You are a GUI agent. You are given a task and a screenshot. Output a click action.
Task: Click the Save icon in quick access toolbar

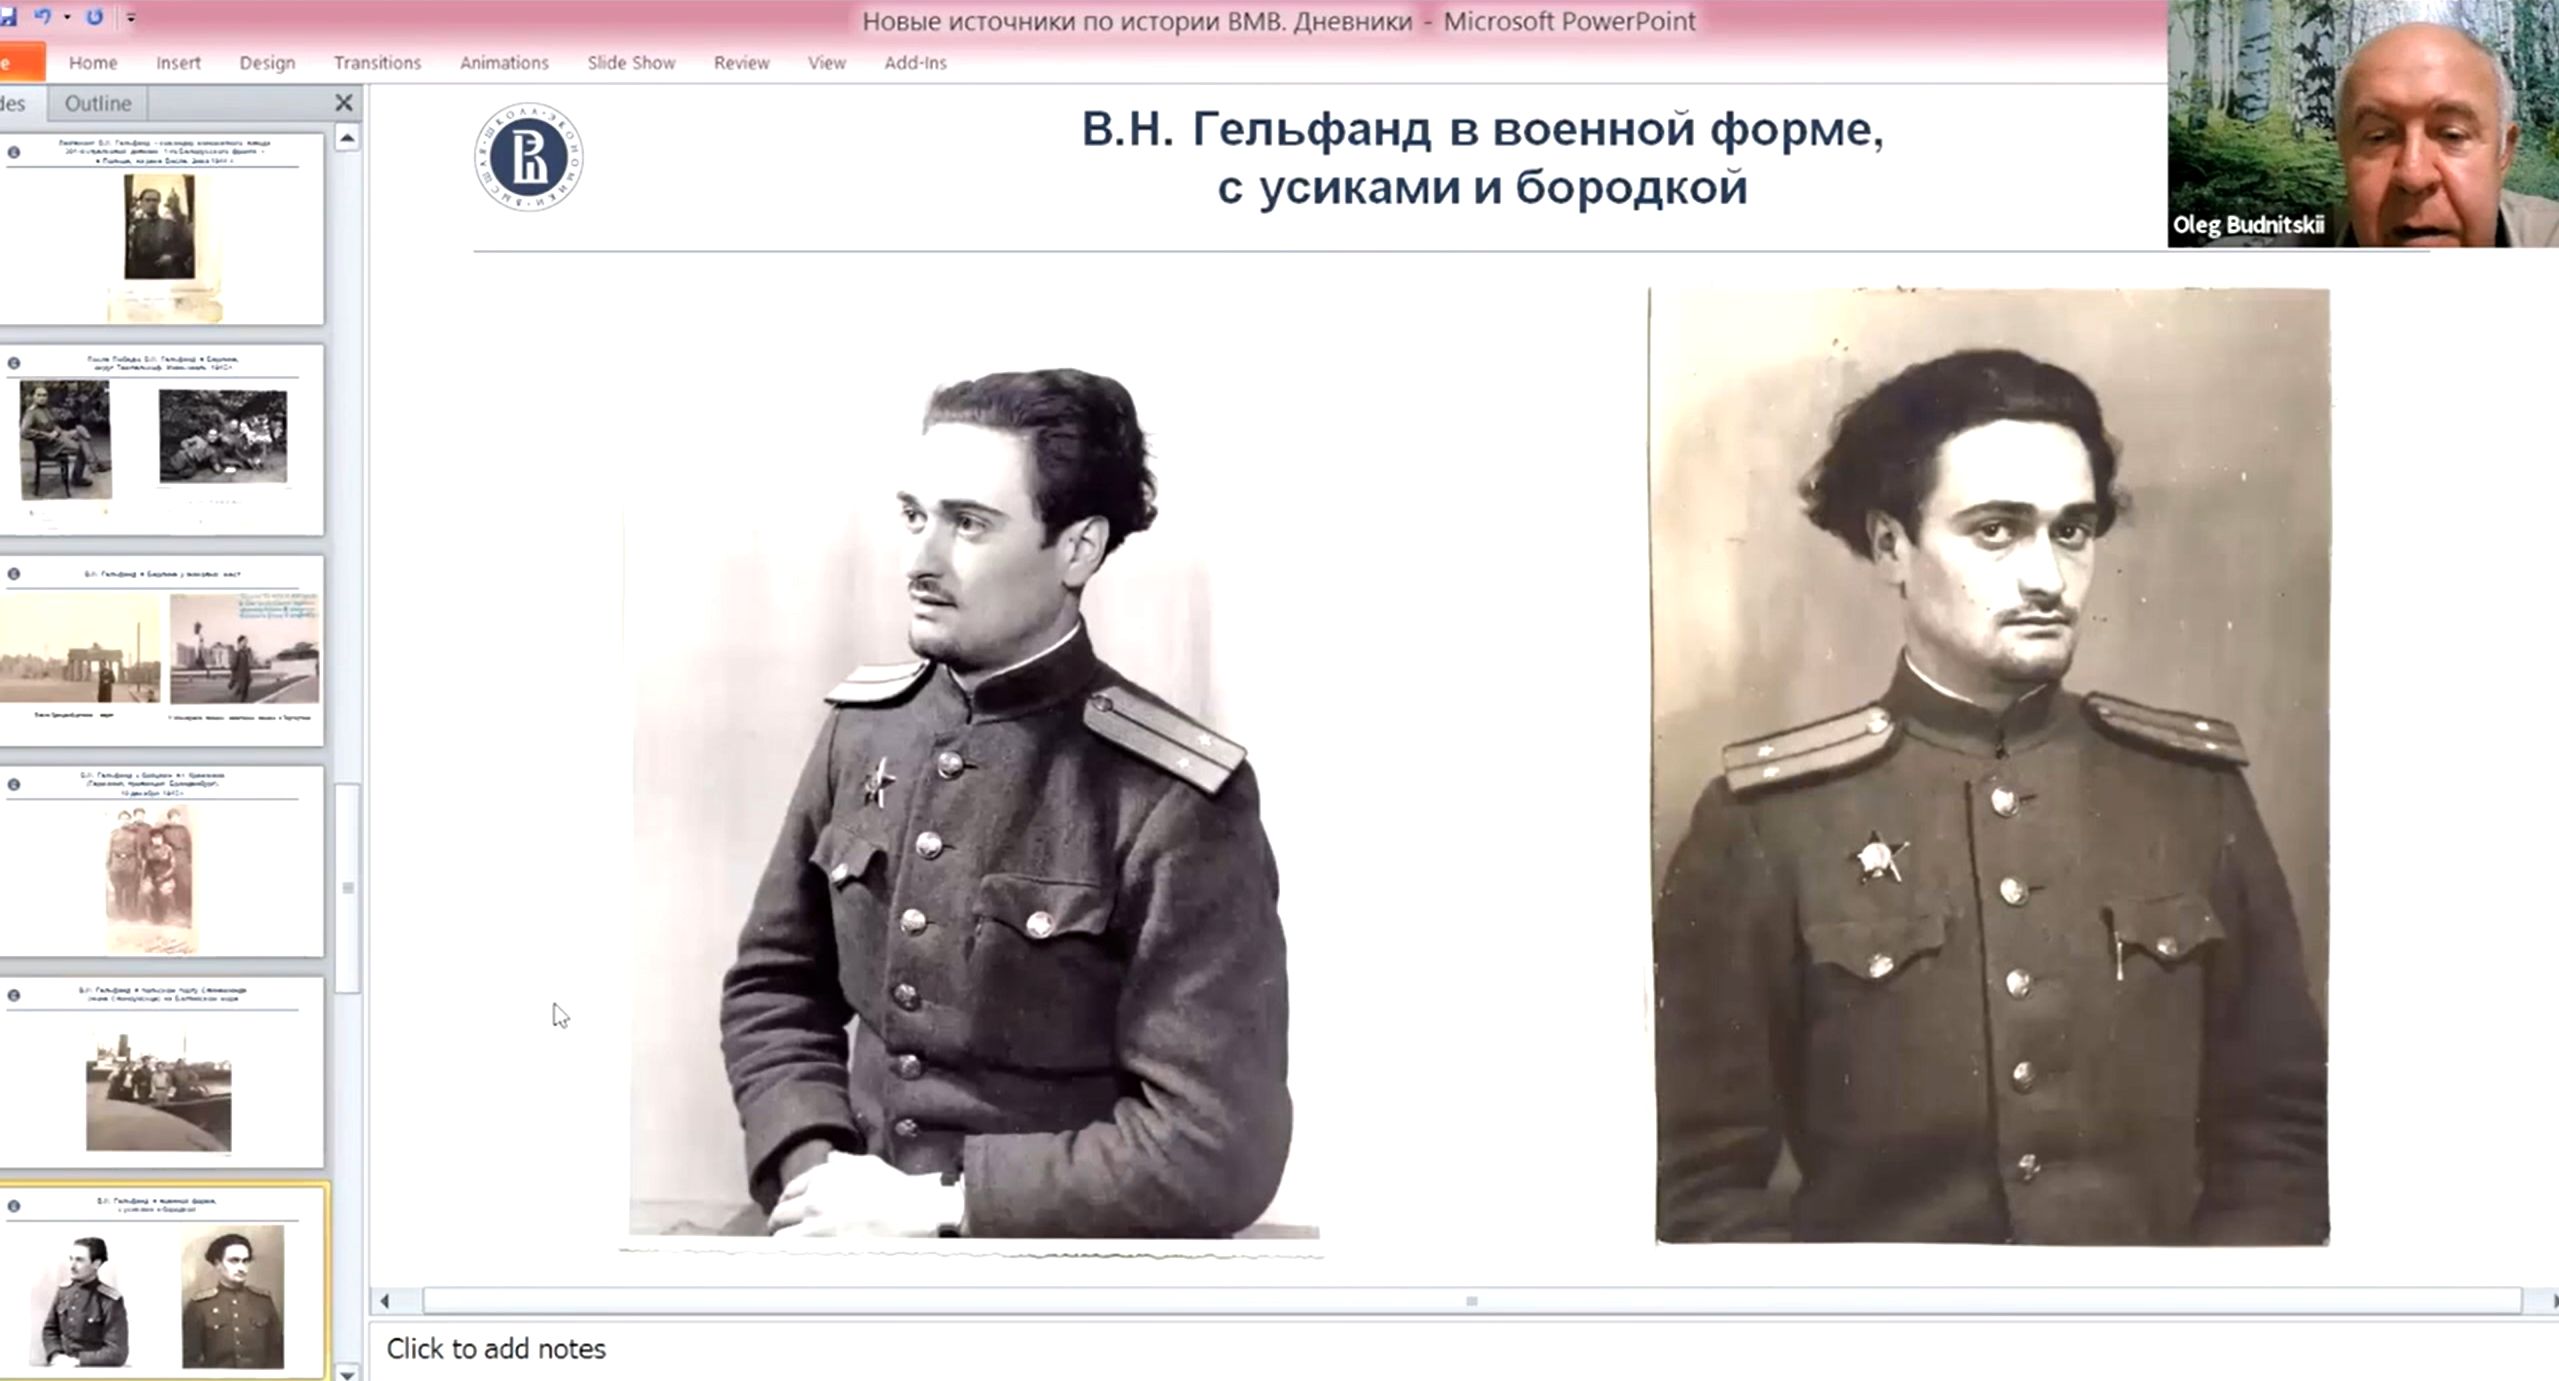pyautogui.click(x=6, y=17)
